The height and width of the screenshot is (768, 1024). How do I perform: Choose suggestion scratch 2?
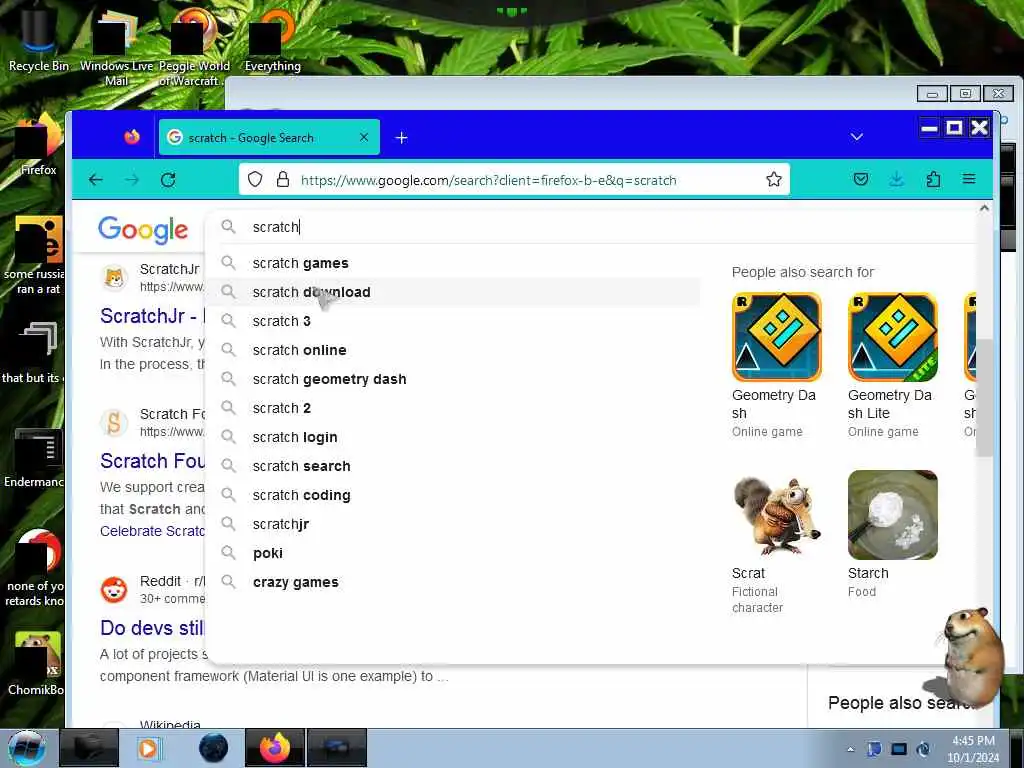(x=453, y=408)
